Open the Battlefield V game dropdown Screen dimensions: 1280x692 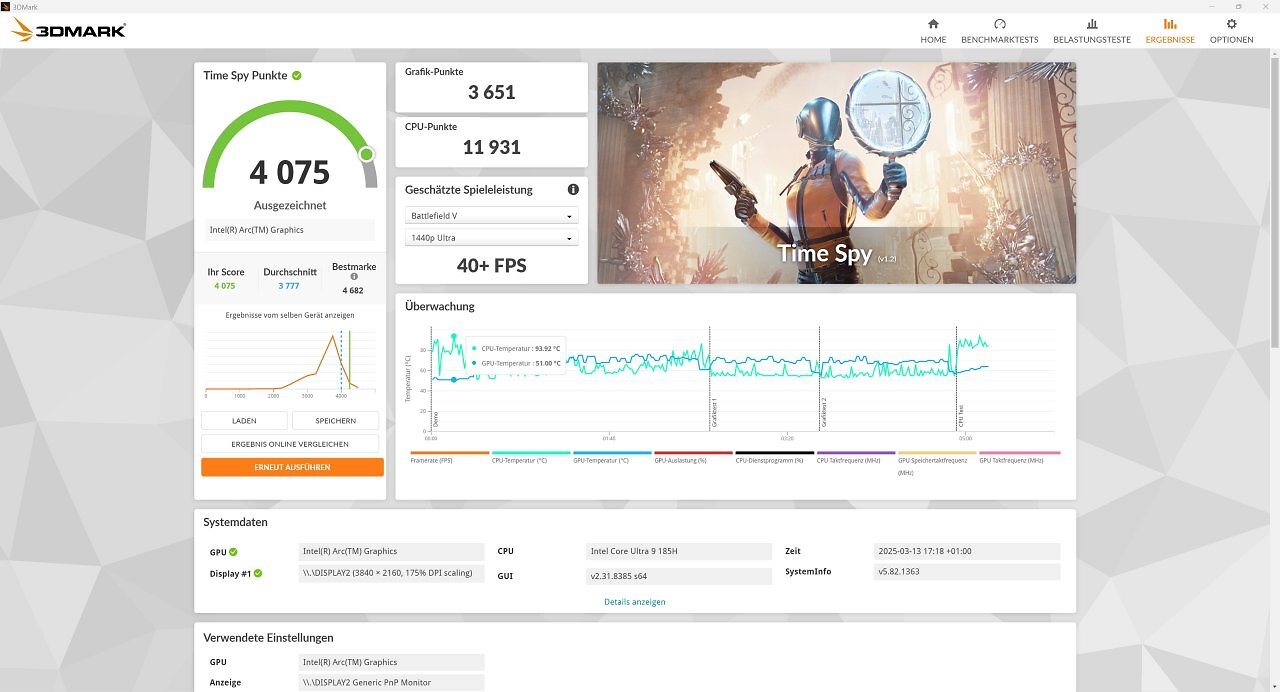click(491, 216)
